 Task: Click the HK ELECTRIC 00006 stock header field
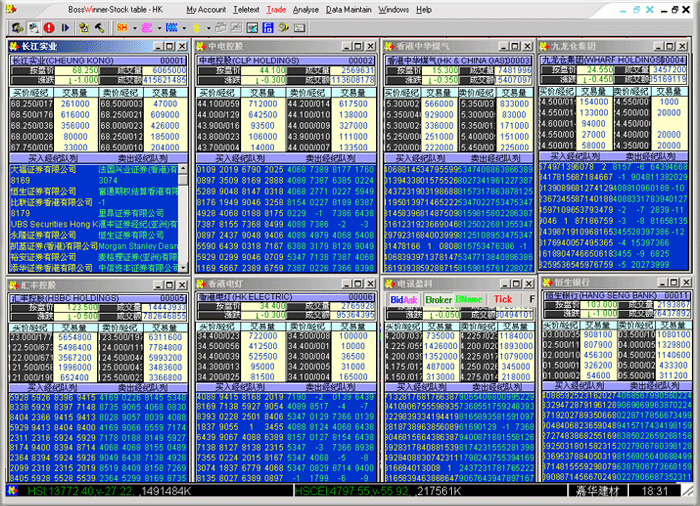pyautogui.click(x=286, y=297)
